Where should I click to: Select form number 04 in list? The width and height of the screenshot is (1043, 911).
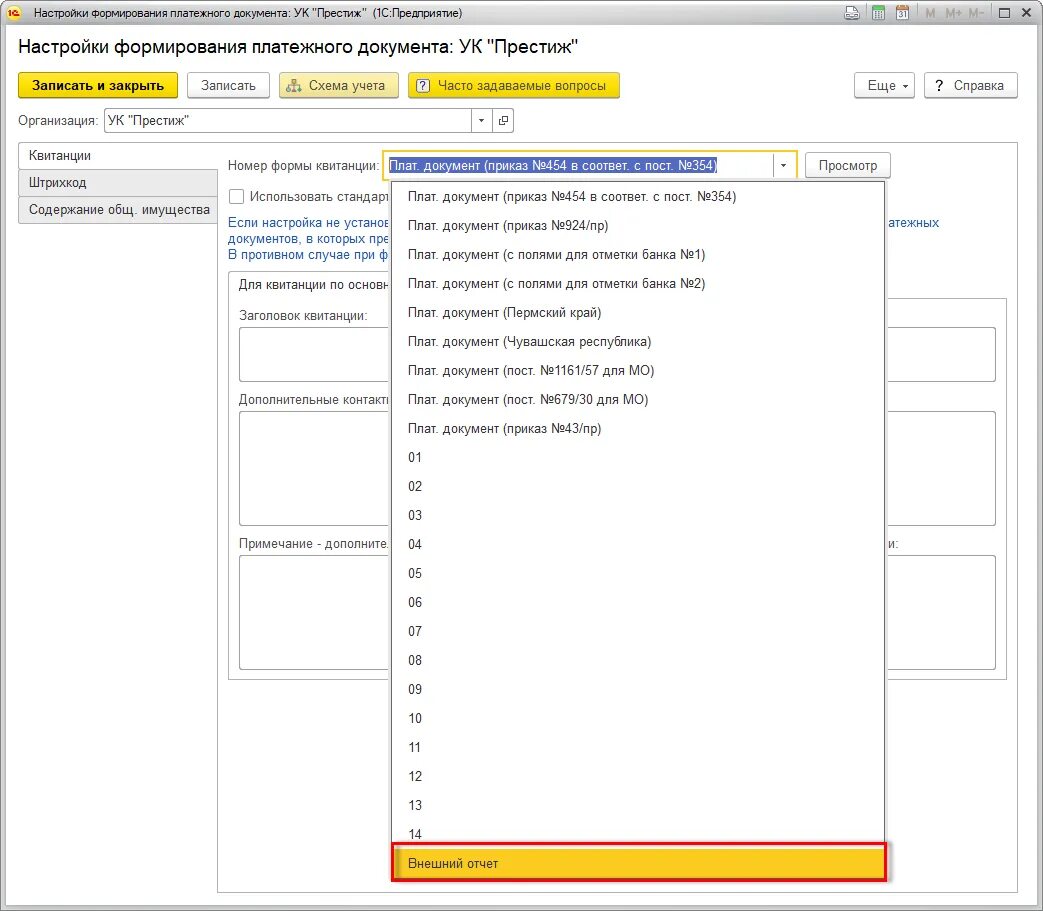pos(639,545)
